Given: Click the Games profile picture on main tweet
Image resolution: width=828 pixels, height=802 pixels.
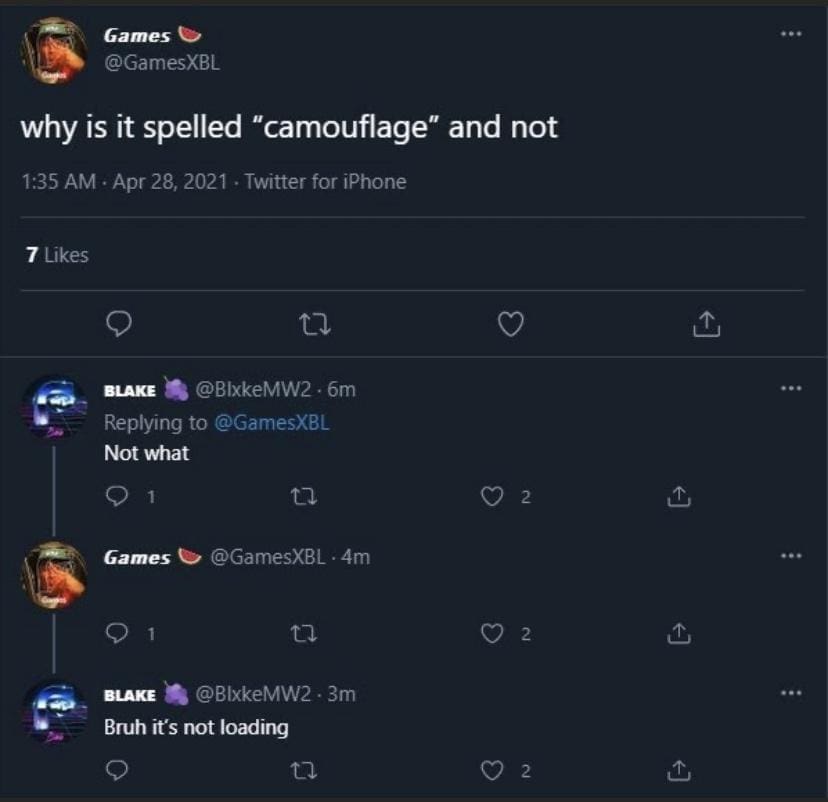Looking at the screenshot, I should coord(55,50).
